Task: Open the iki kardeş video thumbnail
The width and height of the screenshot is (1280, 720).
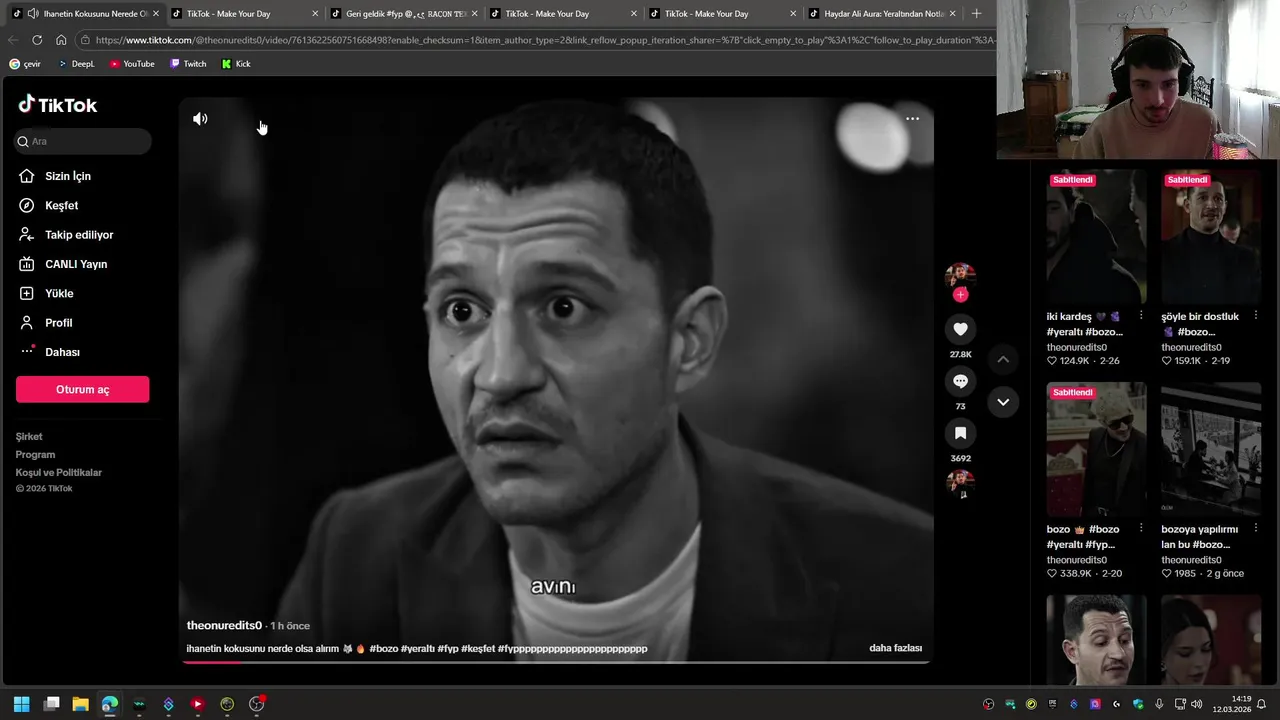Action: (x=1096, y=237)
